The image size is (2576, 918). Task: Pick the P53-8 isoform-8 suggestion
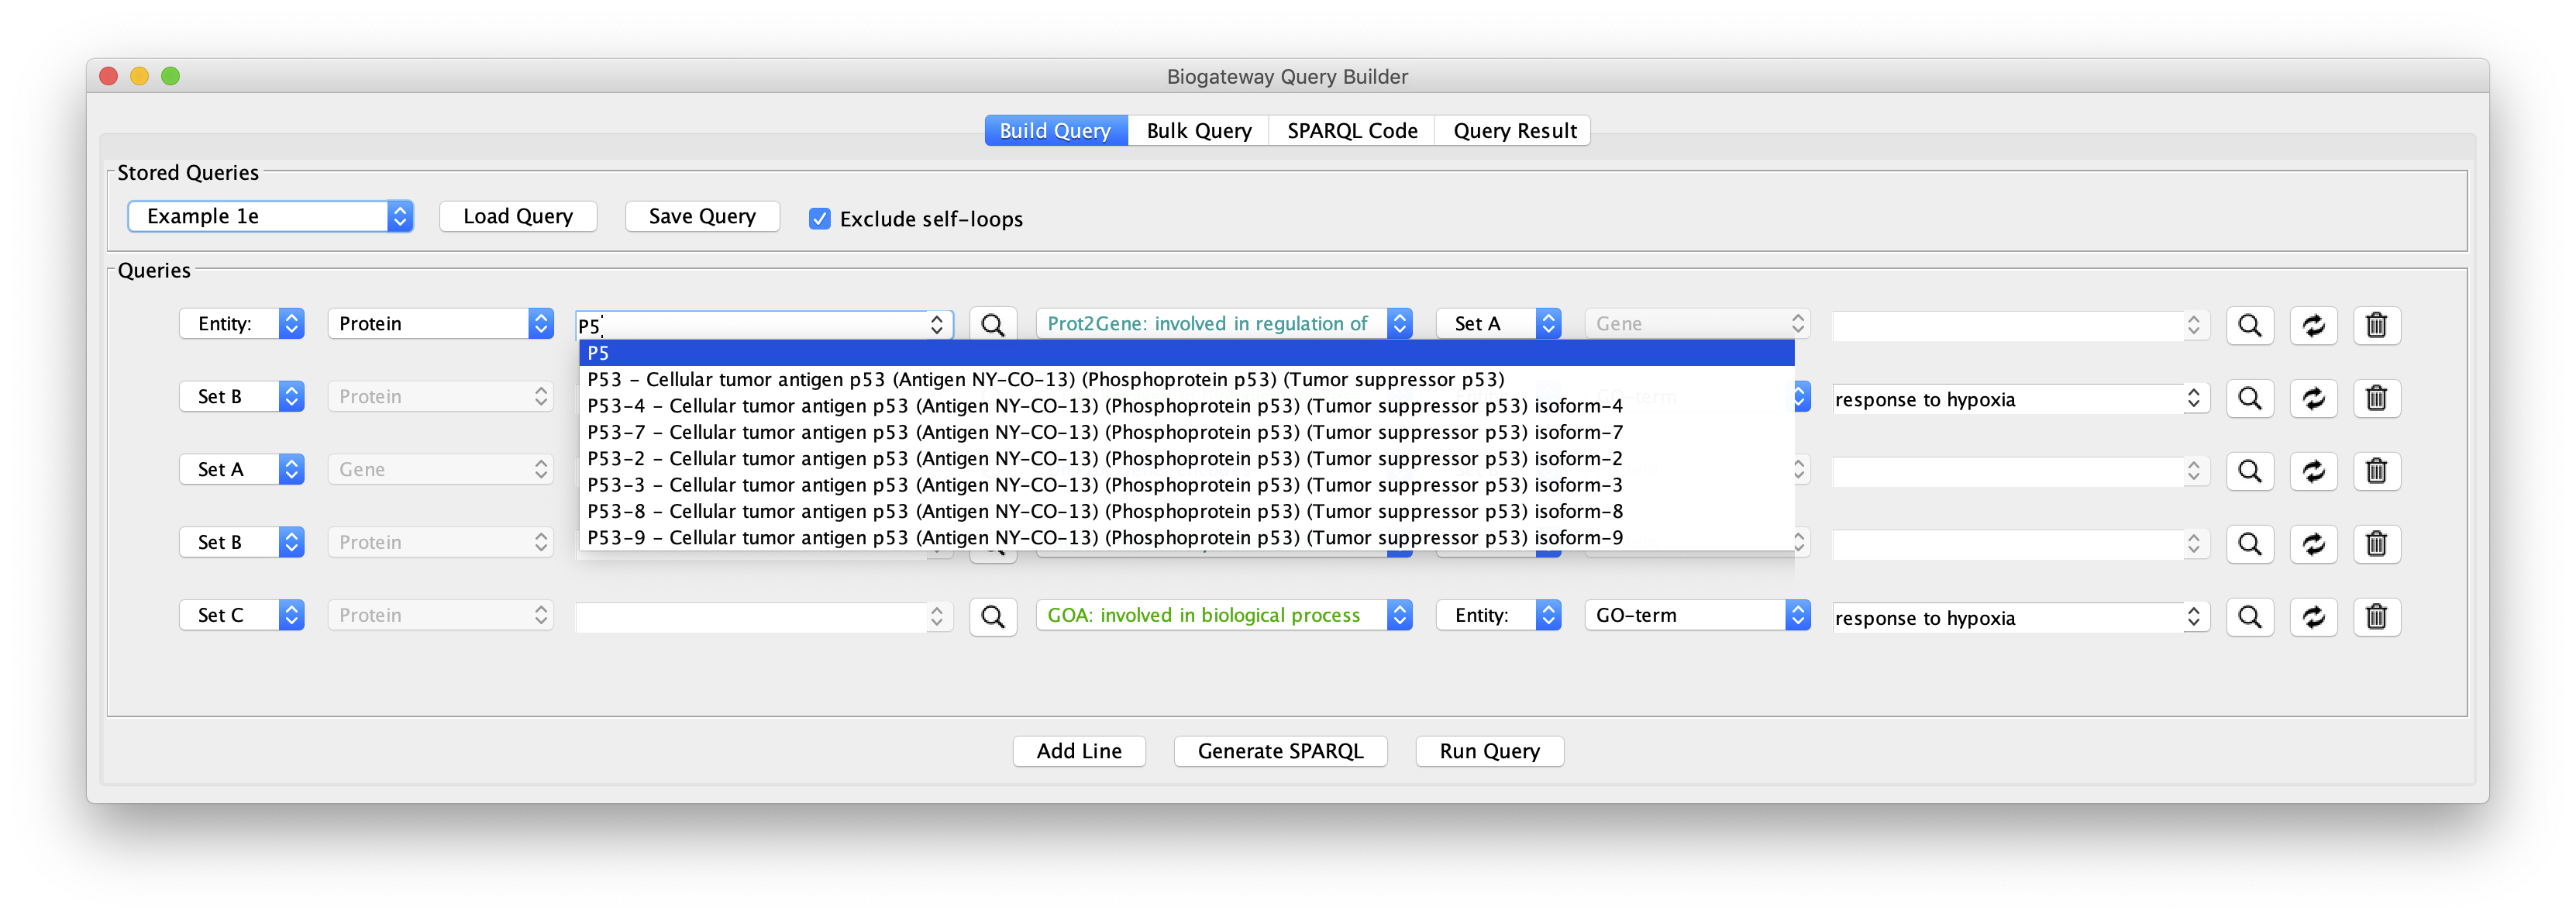(1186, 511)
